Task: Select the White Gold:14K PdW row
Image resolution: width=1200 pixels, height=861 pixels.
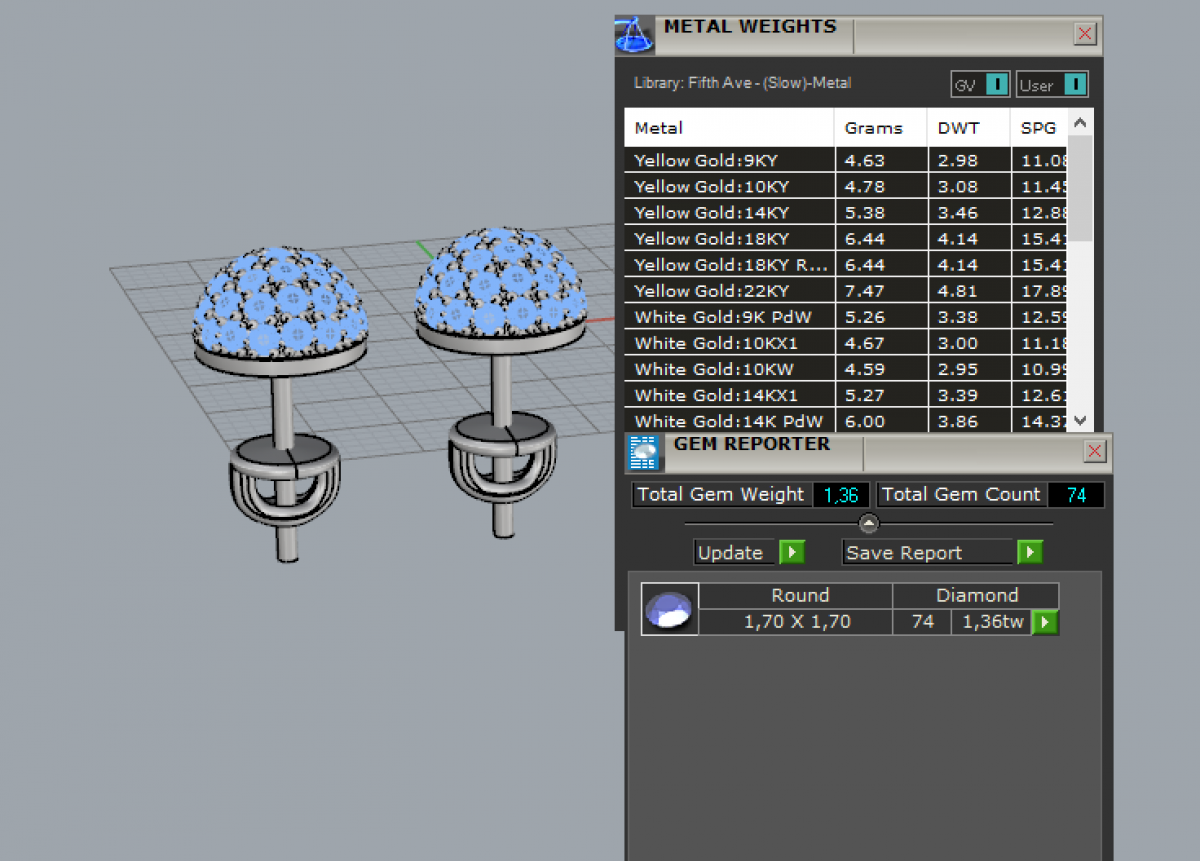Action: click(729, 421)
